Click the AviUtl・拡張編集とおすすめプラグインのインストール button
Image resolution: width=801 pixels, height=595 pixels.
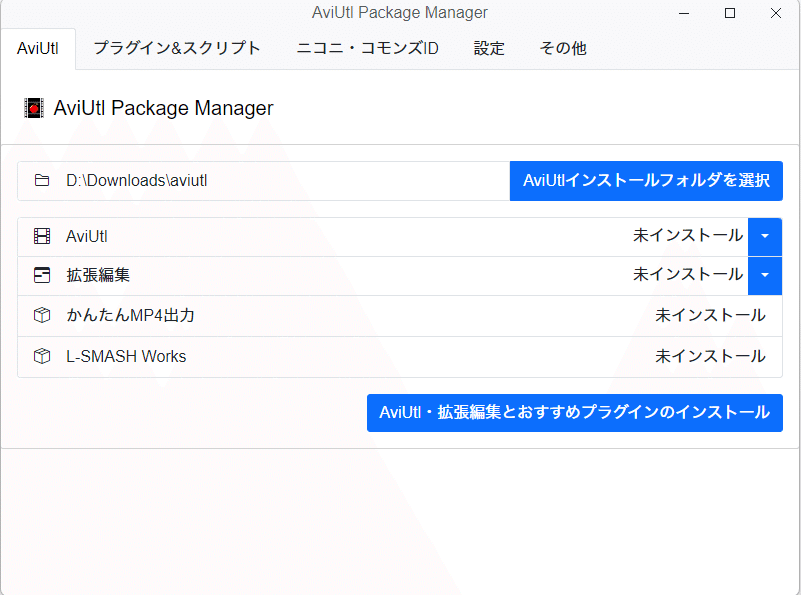575,413
